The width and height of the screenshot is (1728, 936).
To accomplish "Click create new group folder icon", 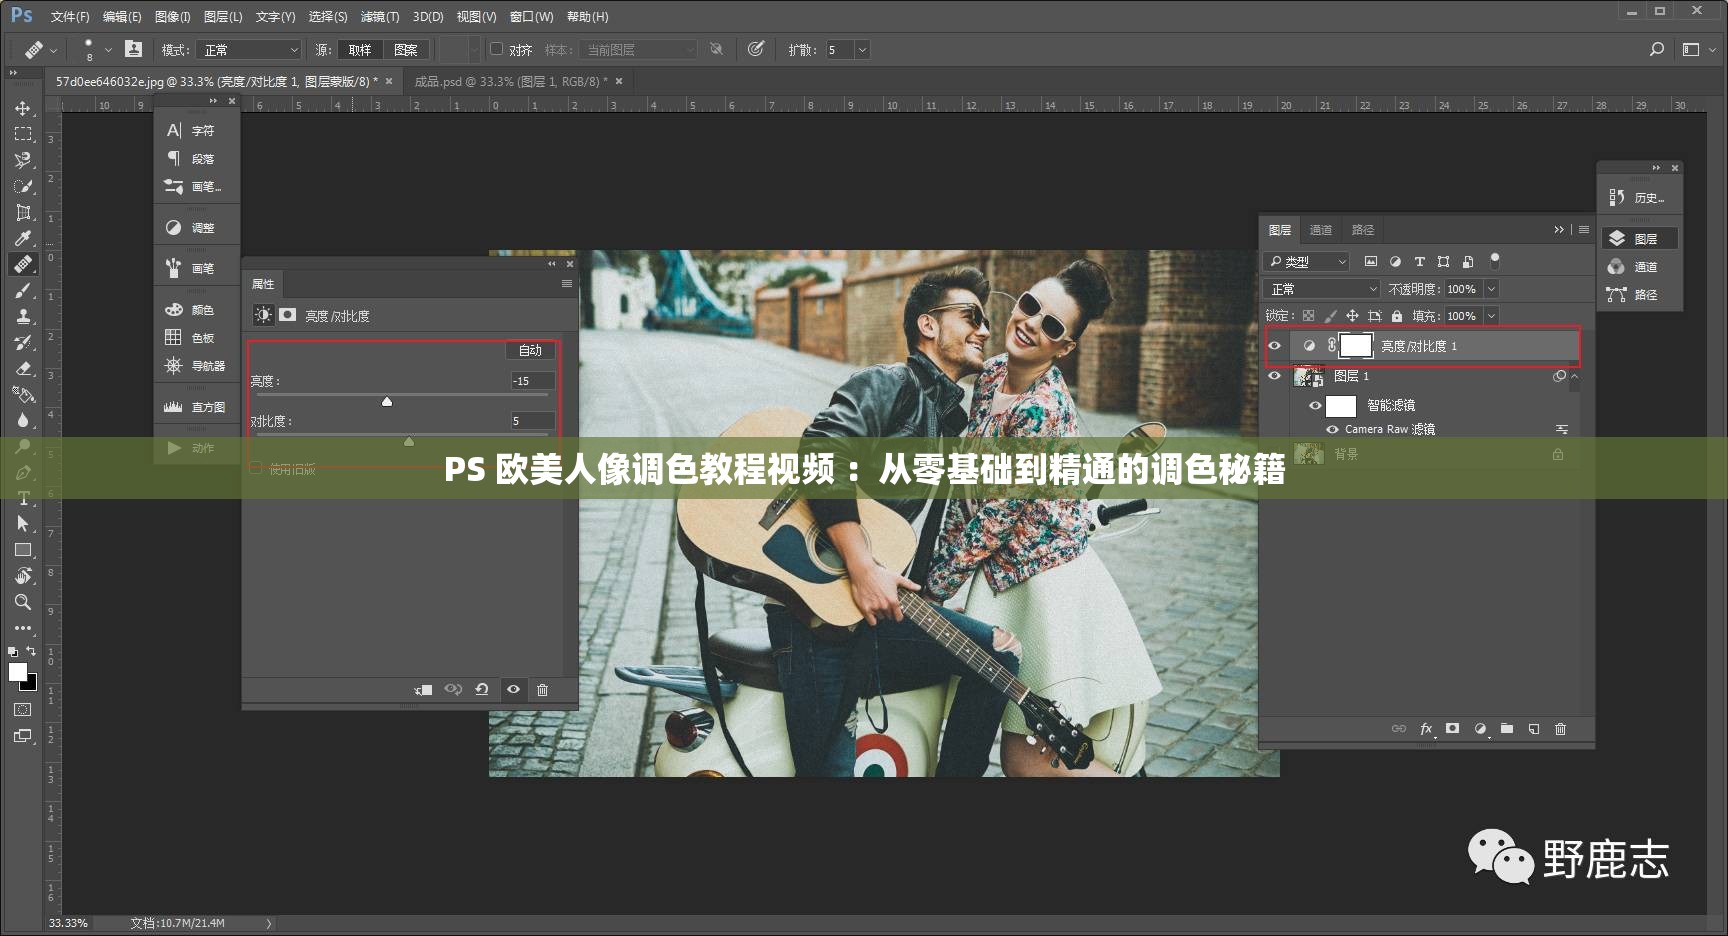I will (1507, 729).
